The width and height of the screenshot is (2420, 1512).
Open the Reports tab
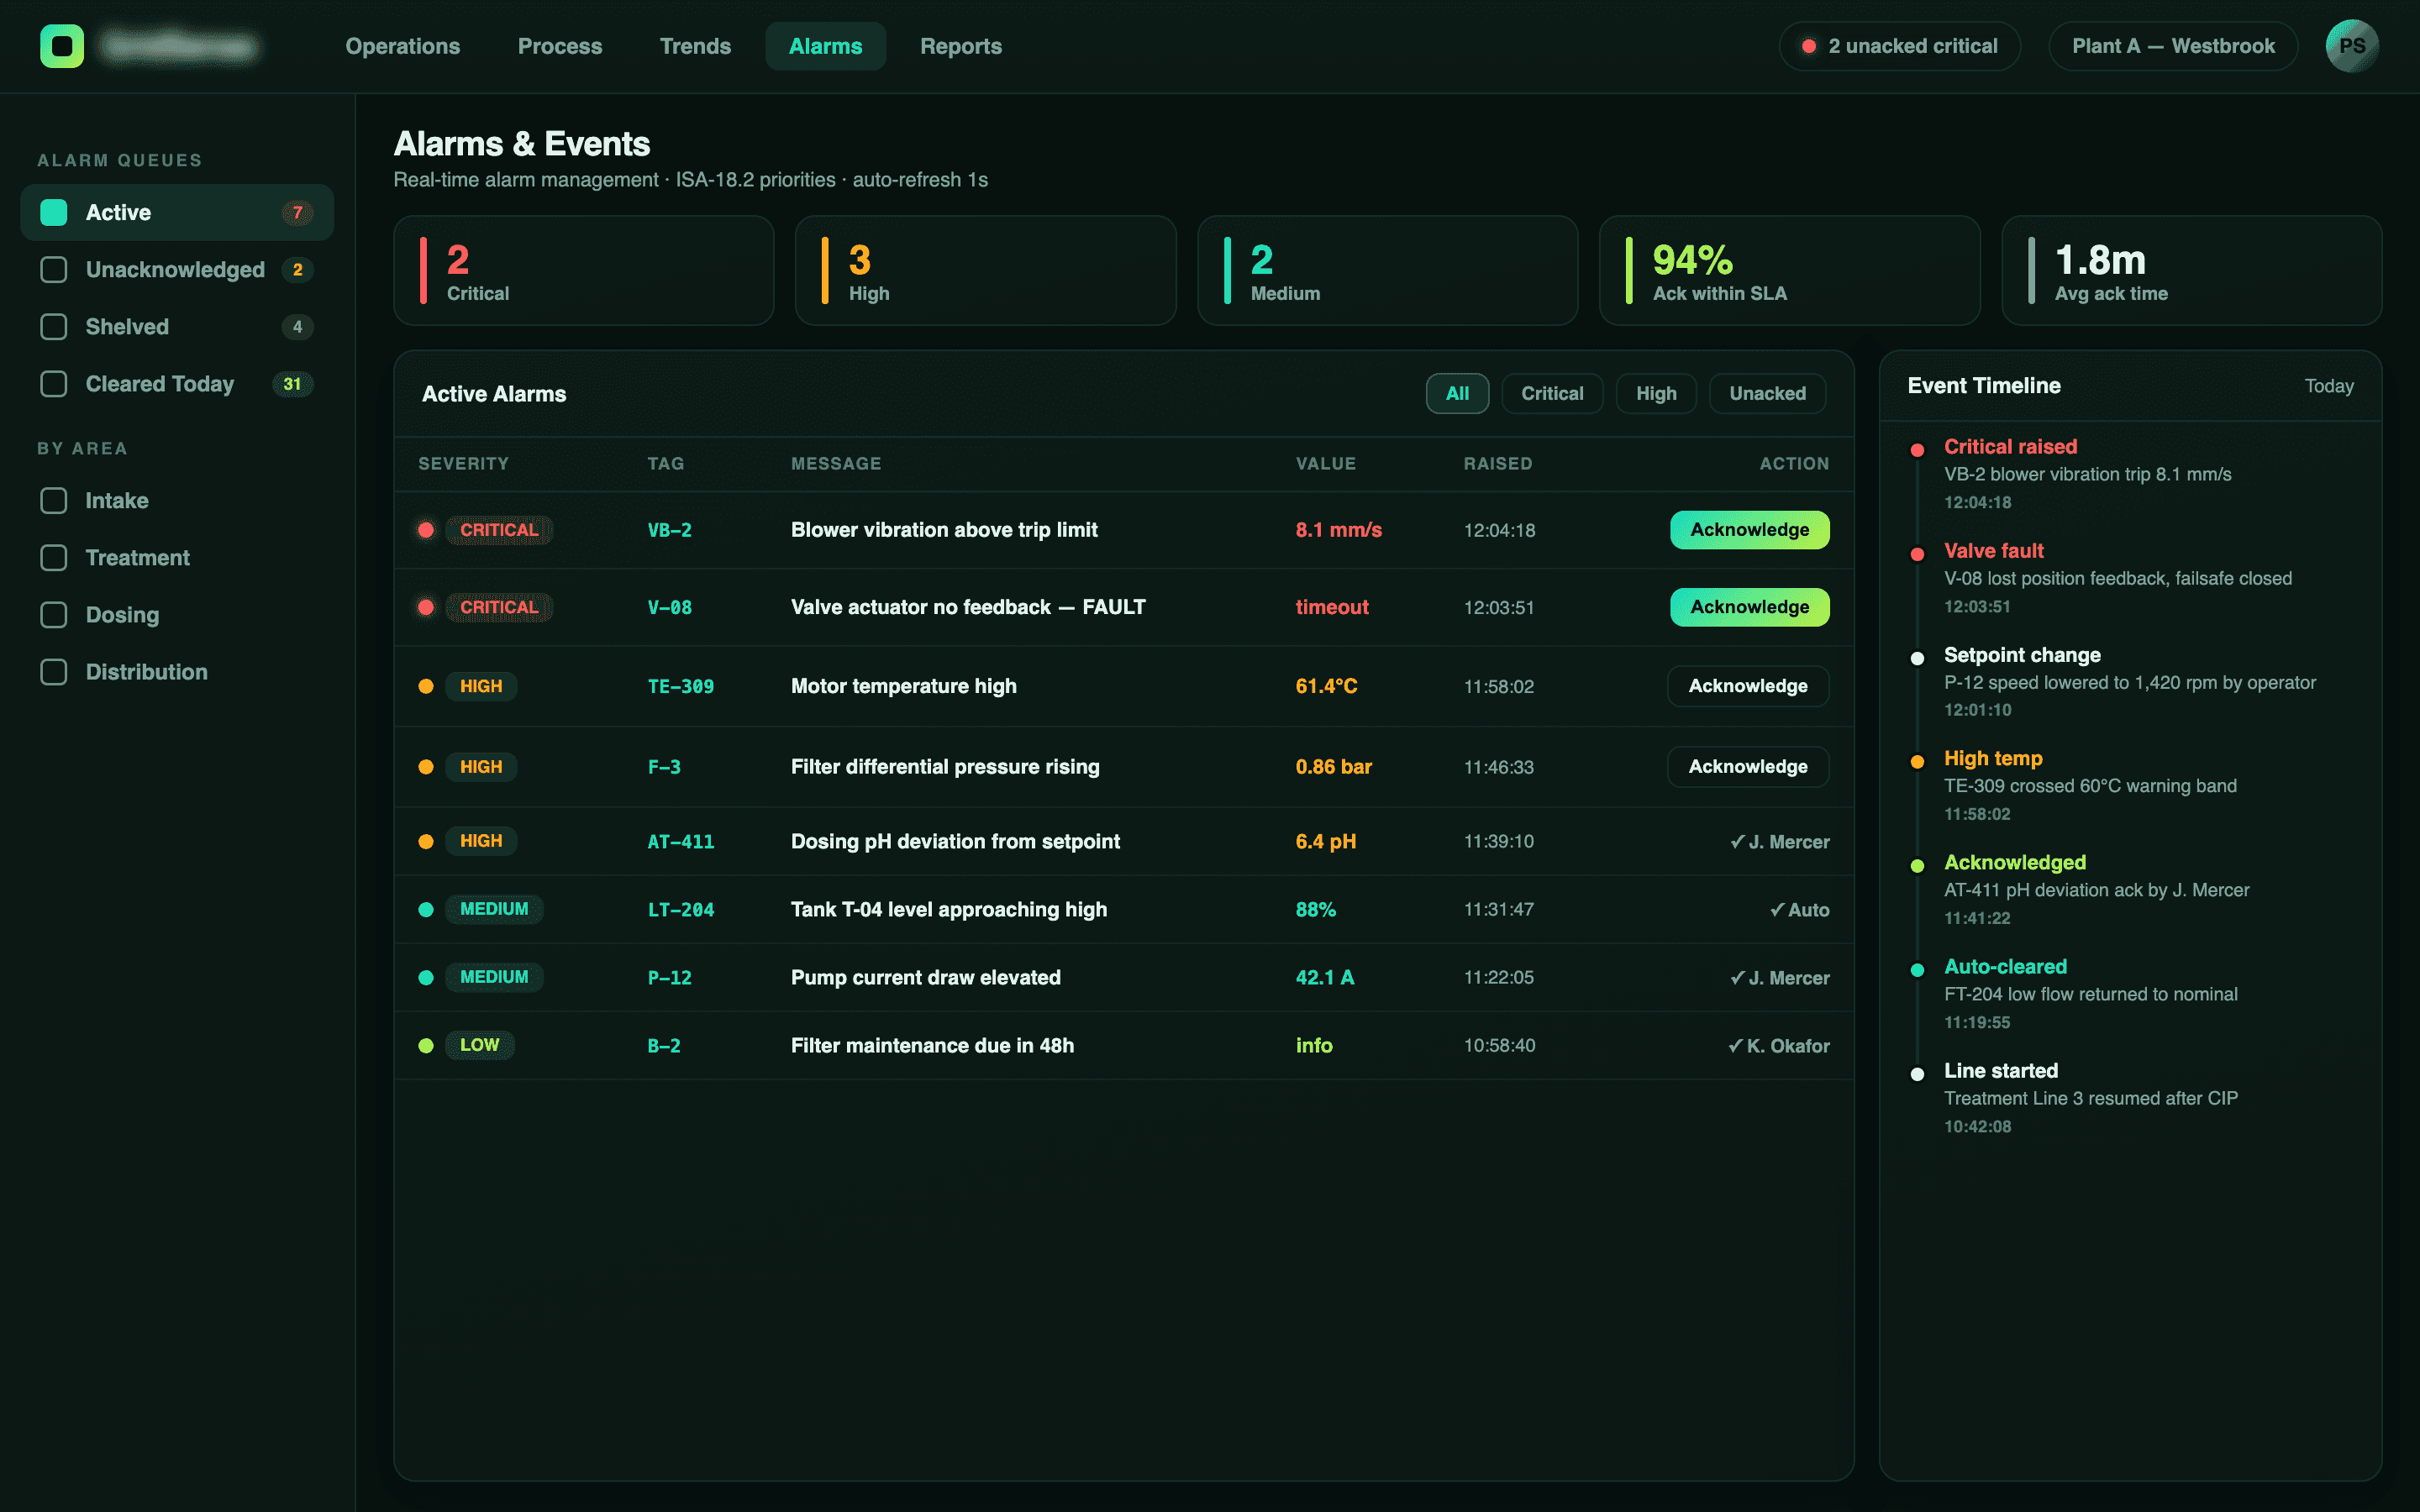961,46
